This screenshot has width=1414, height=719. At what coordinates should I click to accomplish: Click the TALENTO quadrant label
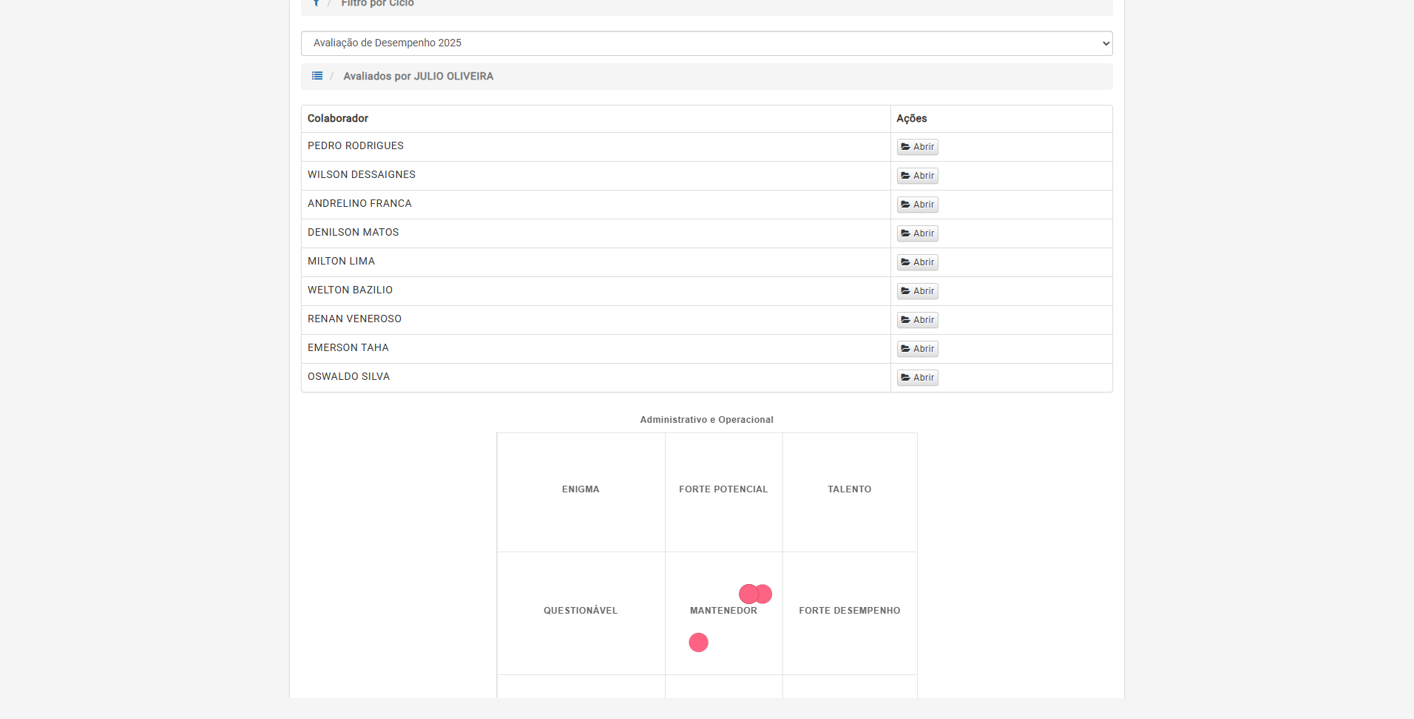pyautogui.click(x=849, y=490)
